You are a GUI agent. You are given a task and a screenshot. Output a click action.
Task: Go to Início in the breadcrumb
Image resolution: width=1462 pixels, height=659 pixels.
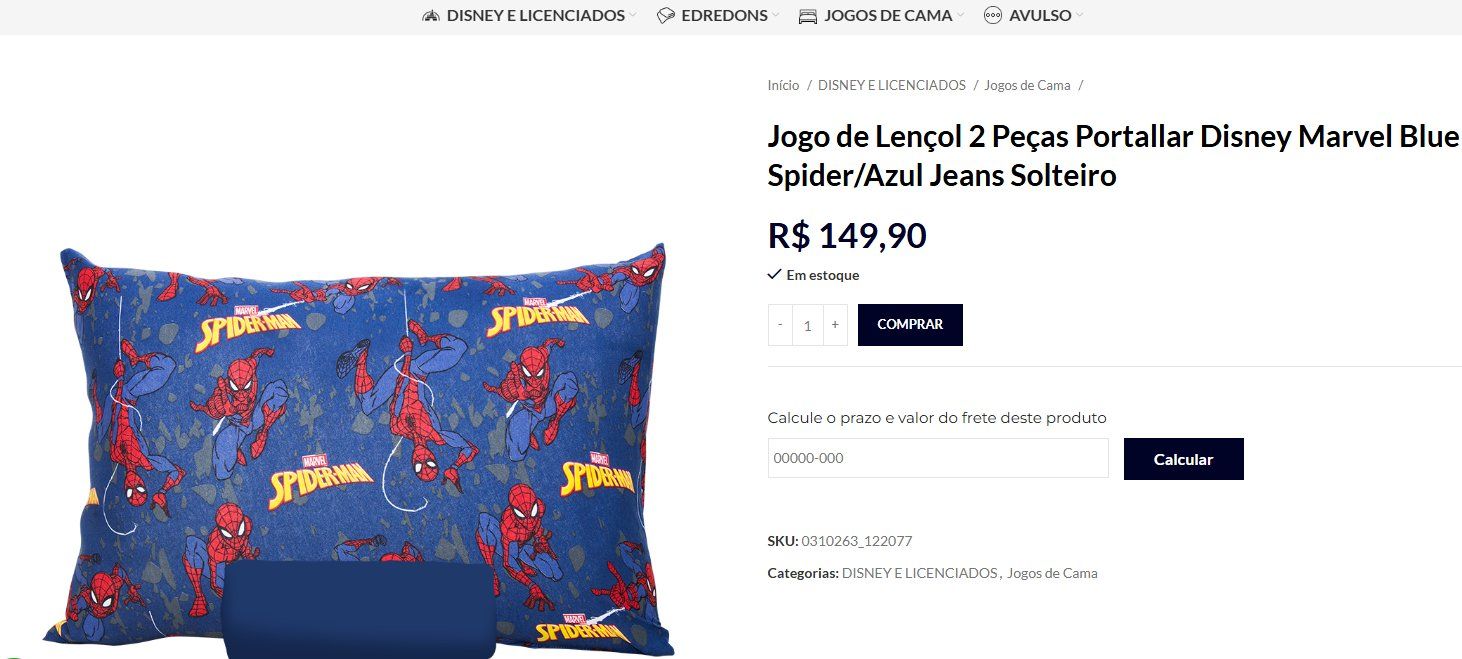(x=783, y=85)
